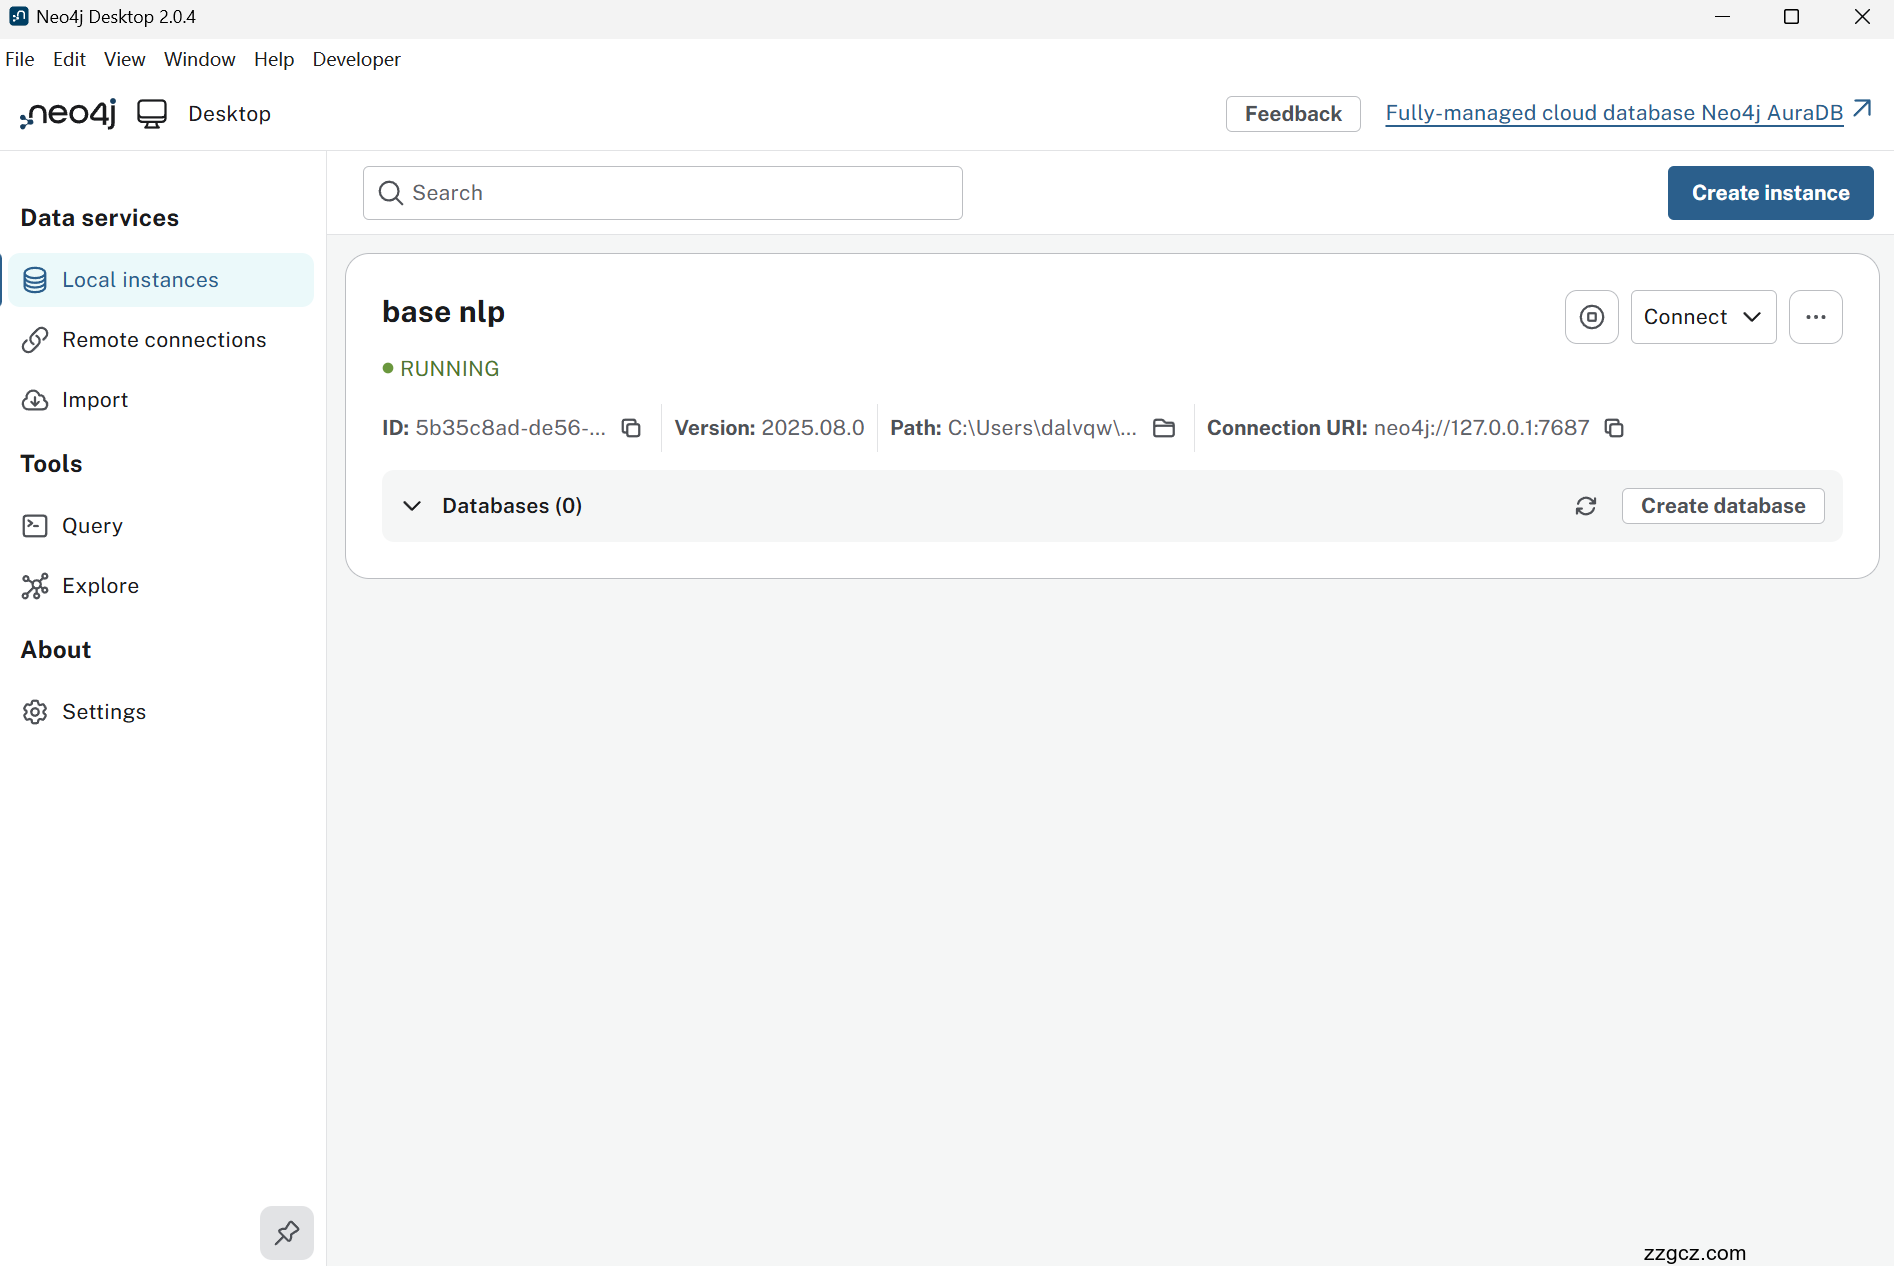Go to Import in the sidebar
This screenshot has height=1266, width=1894.
[95, 400]
